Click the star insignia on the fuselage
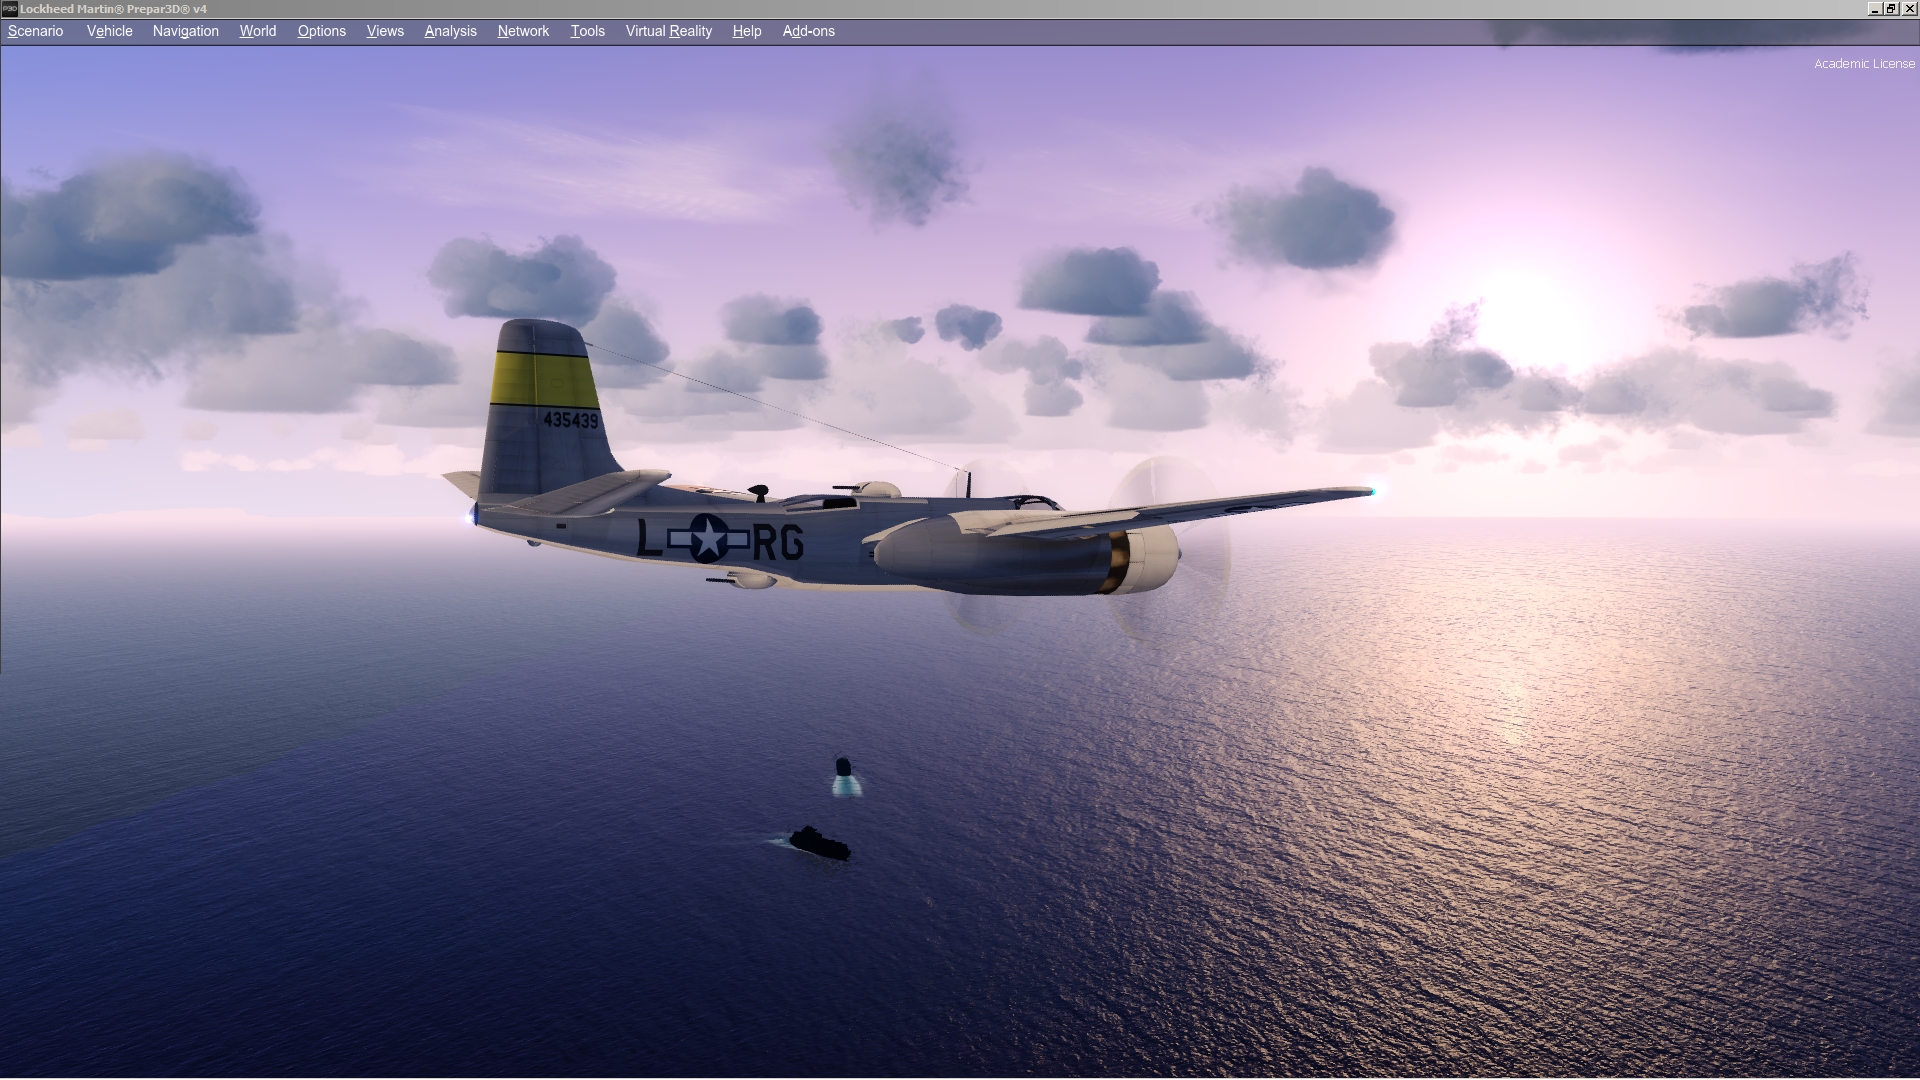This screenshot has width=1920, height=1080. point(708,539)
